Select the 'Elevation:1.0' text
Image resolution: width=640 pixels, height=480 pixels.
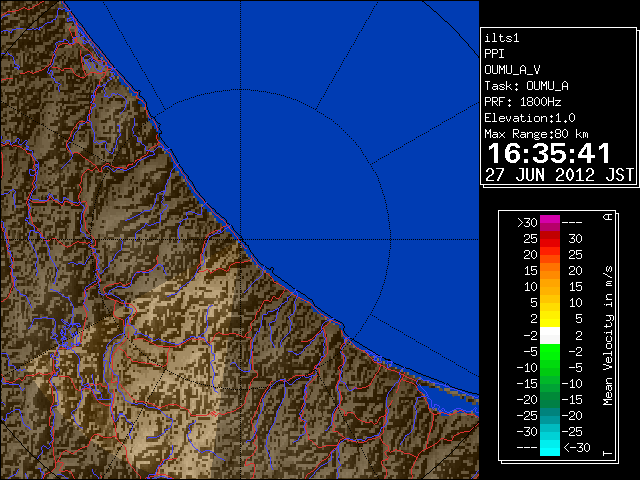[x=530, y=118]
